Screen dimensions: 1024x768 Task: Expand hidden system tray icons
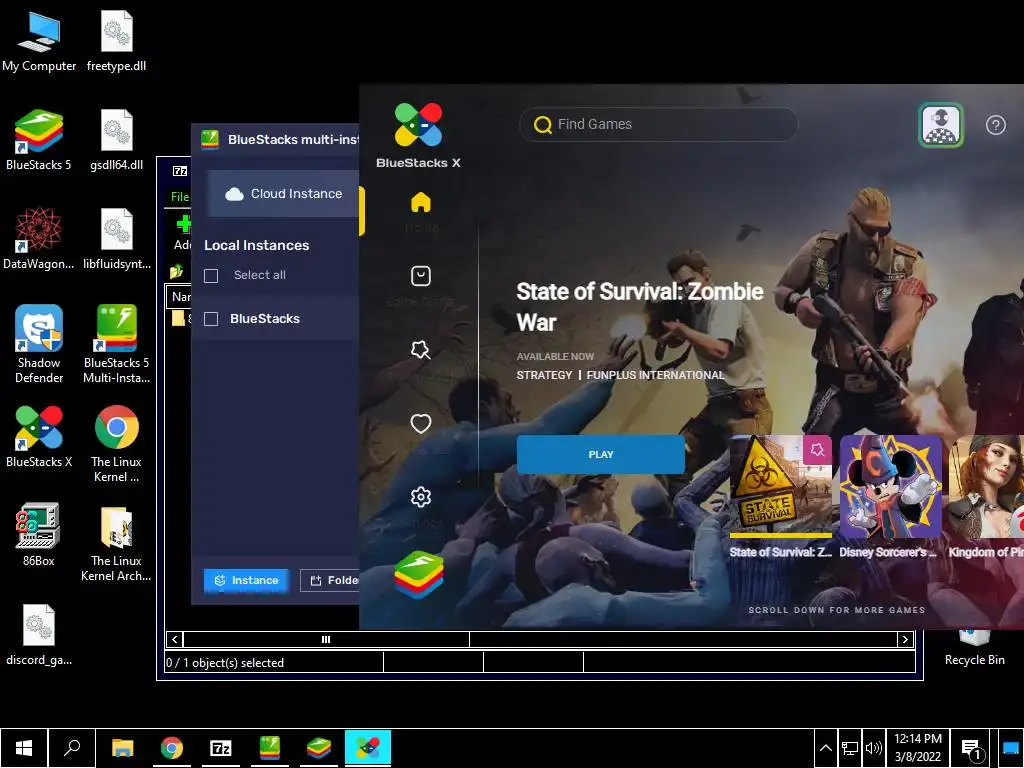[x=825, y=748]
